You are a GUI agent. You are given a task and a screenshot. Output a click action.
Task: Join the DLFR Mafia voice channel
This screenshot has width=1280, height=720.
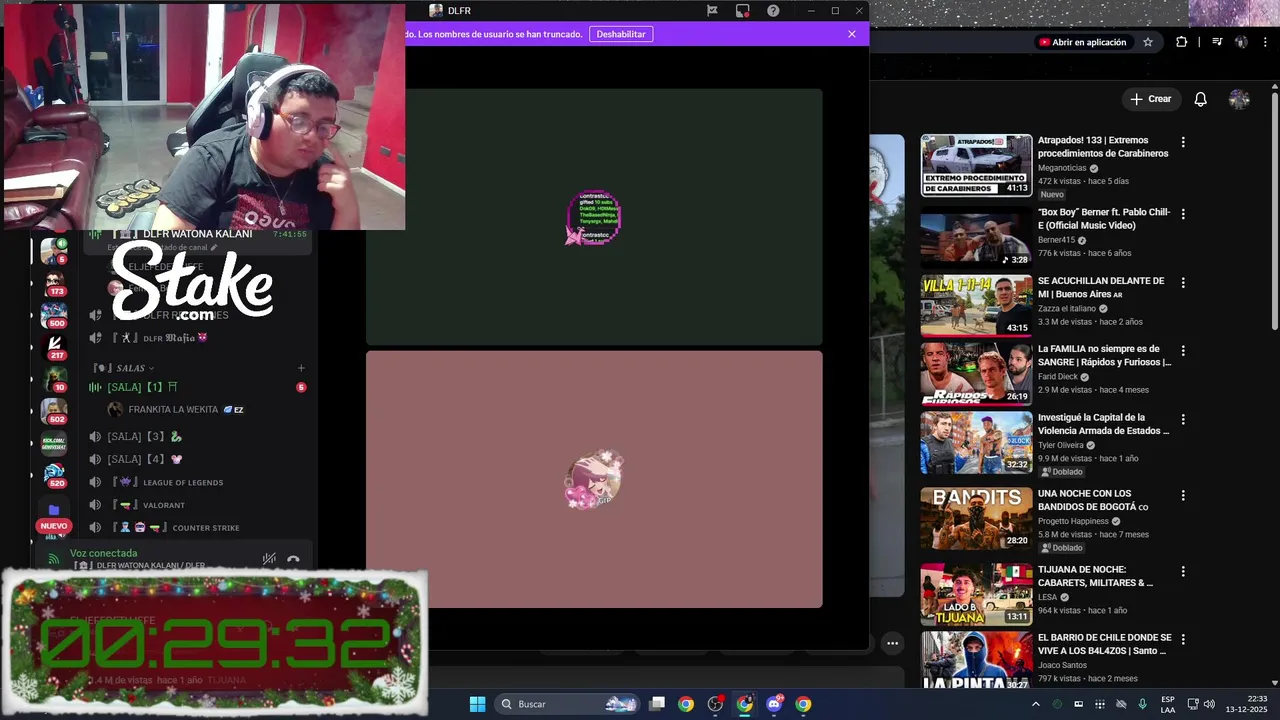pyautogui.click(x=198, y=338)
